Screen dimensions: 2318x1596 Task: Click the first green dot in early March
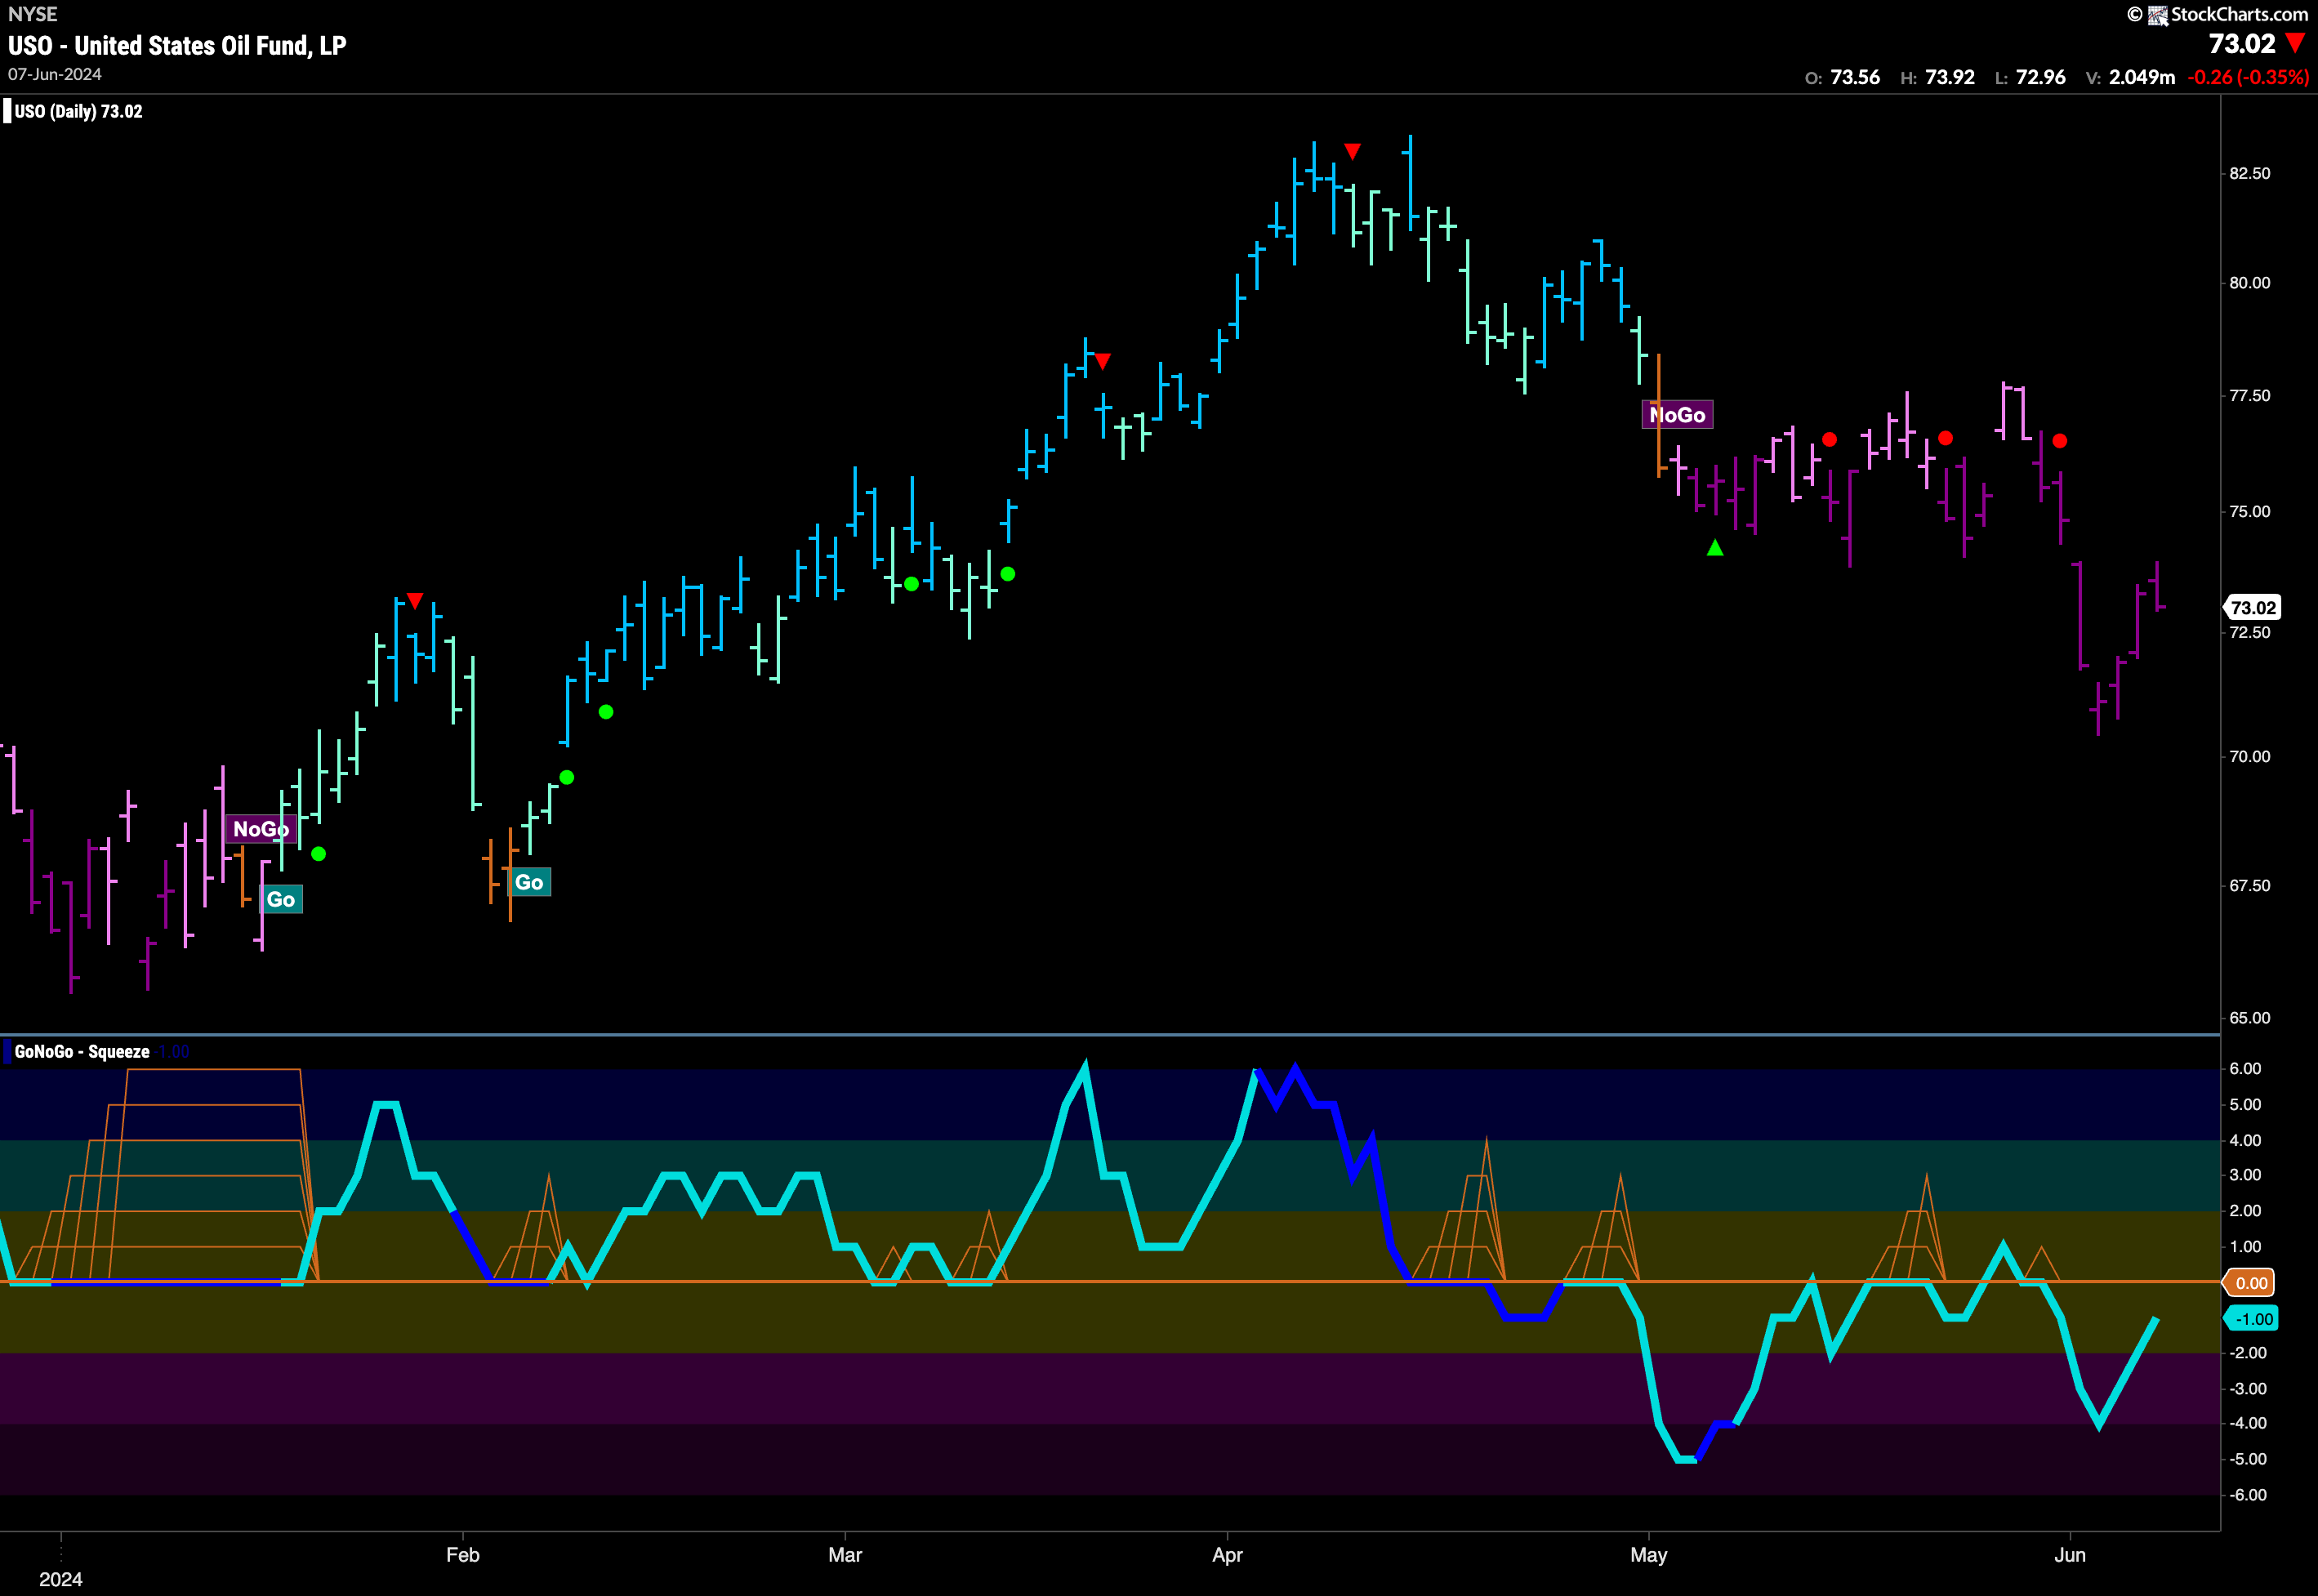[x=911, y=584]
